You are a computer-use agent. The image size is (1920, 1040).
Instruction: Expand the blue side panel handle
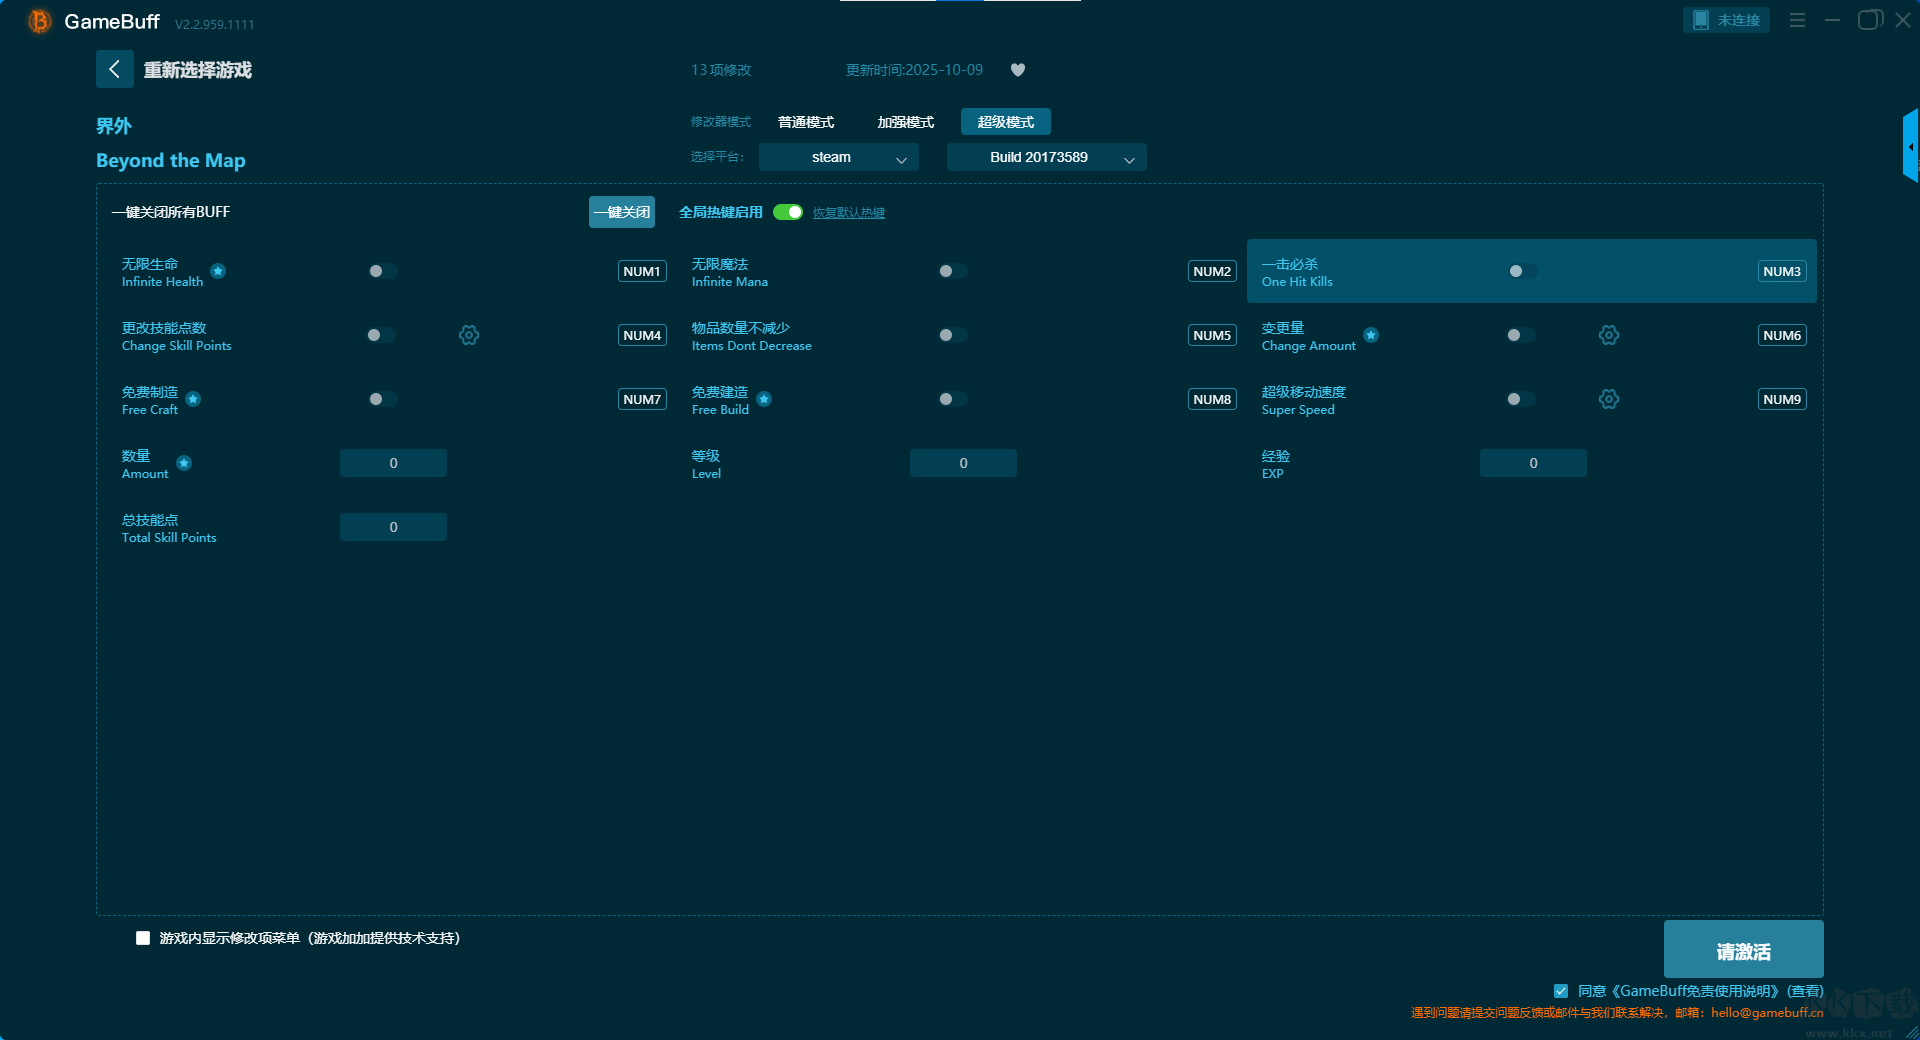tap(1910, 147)
